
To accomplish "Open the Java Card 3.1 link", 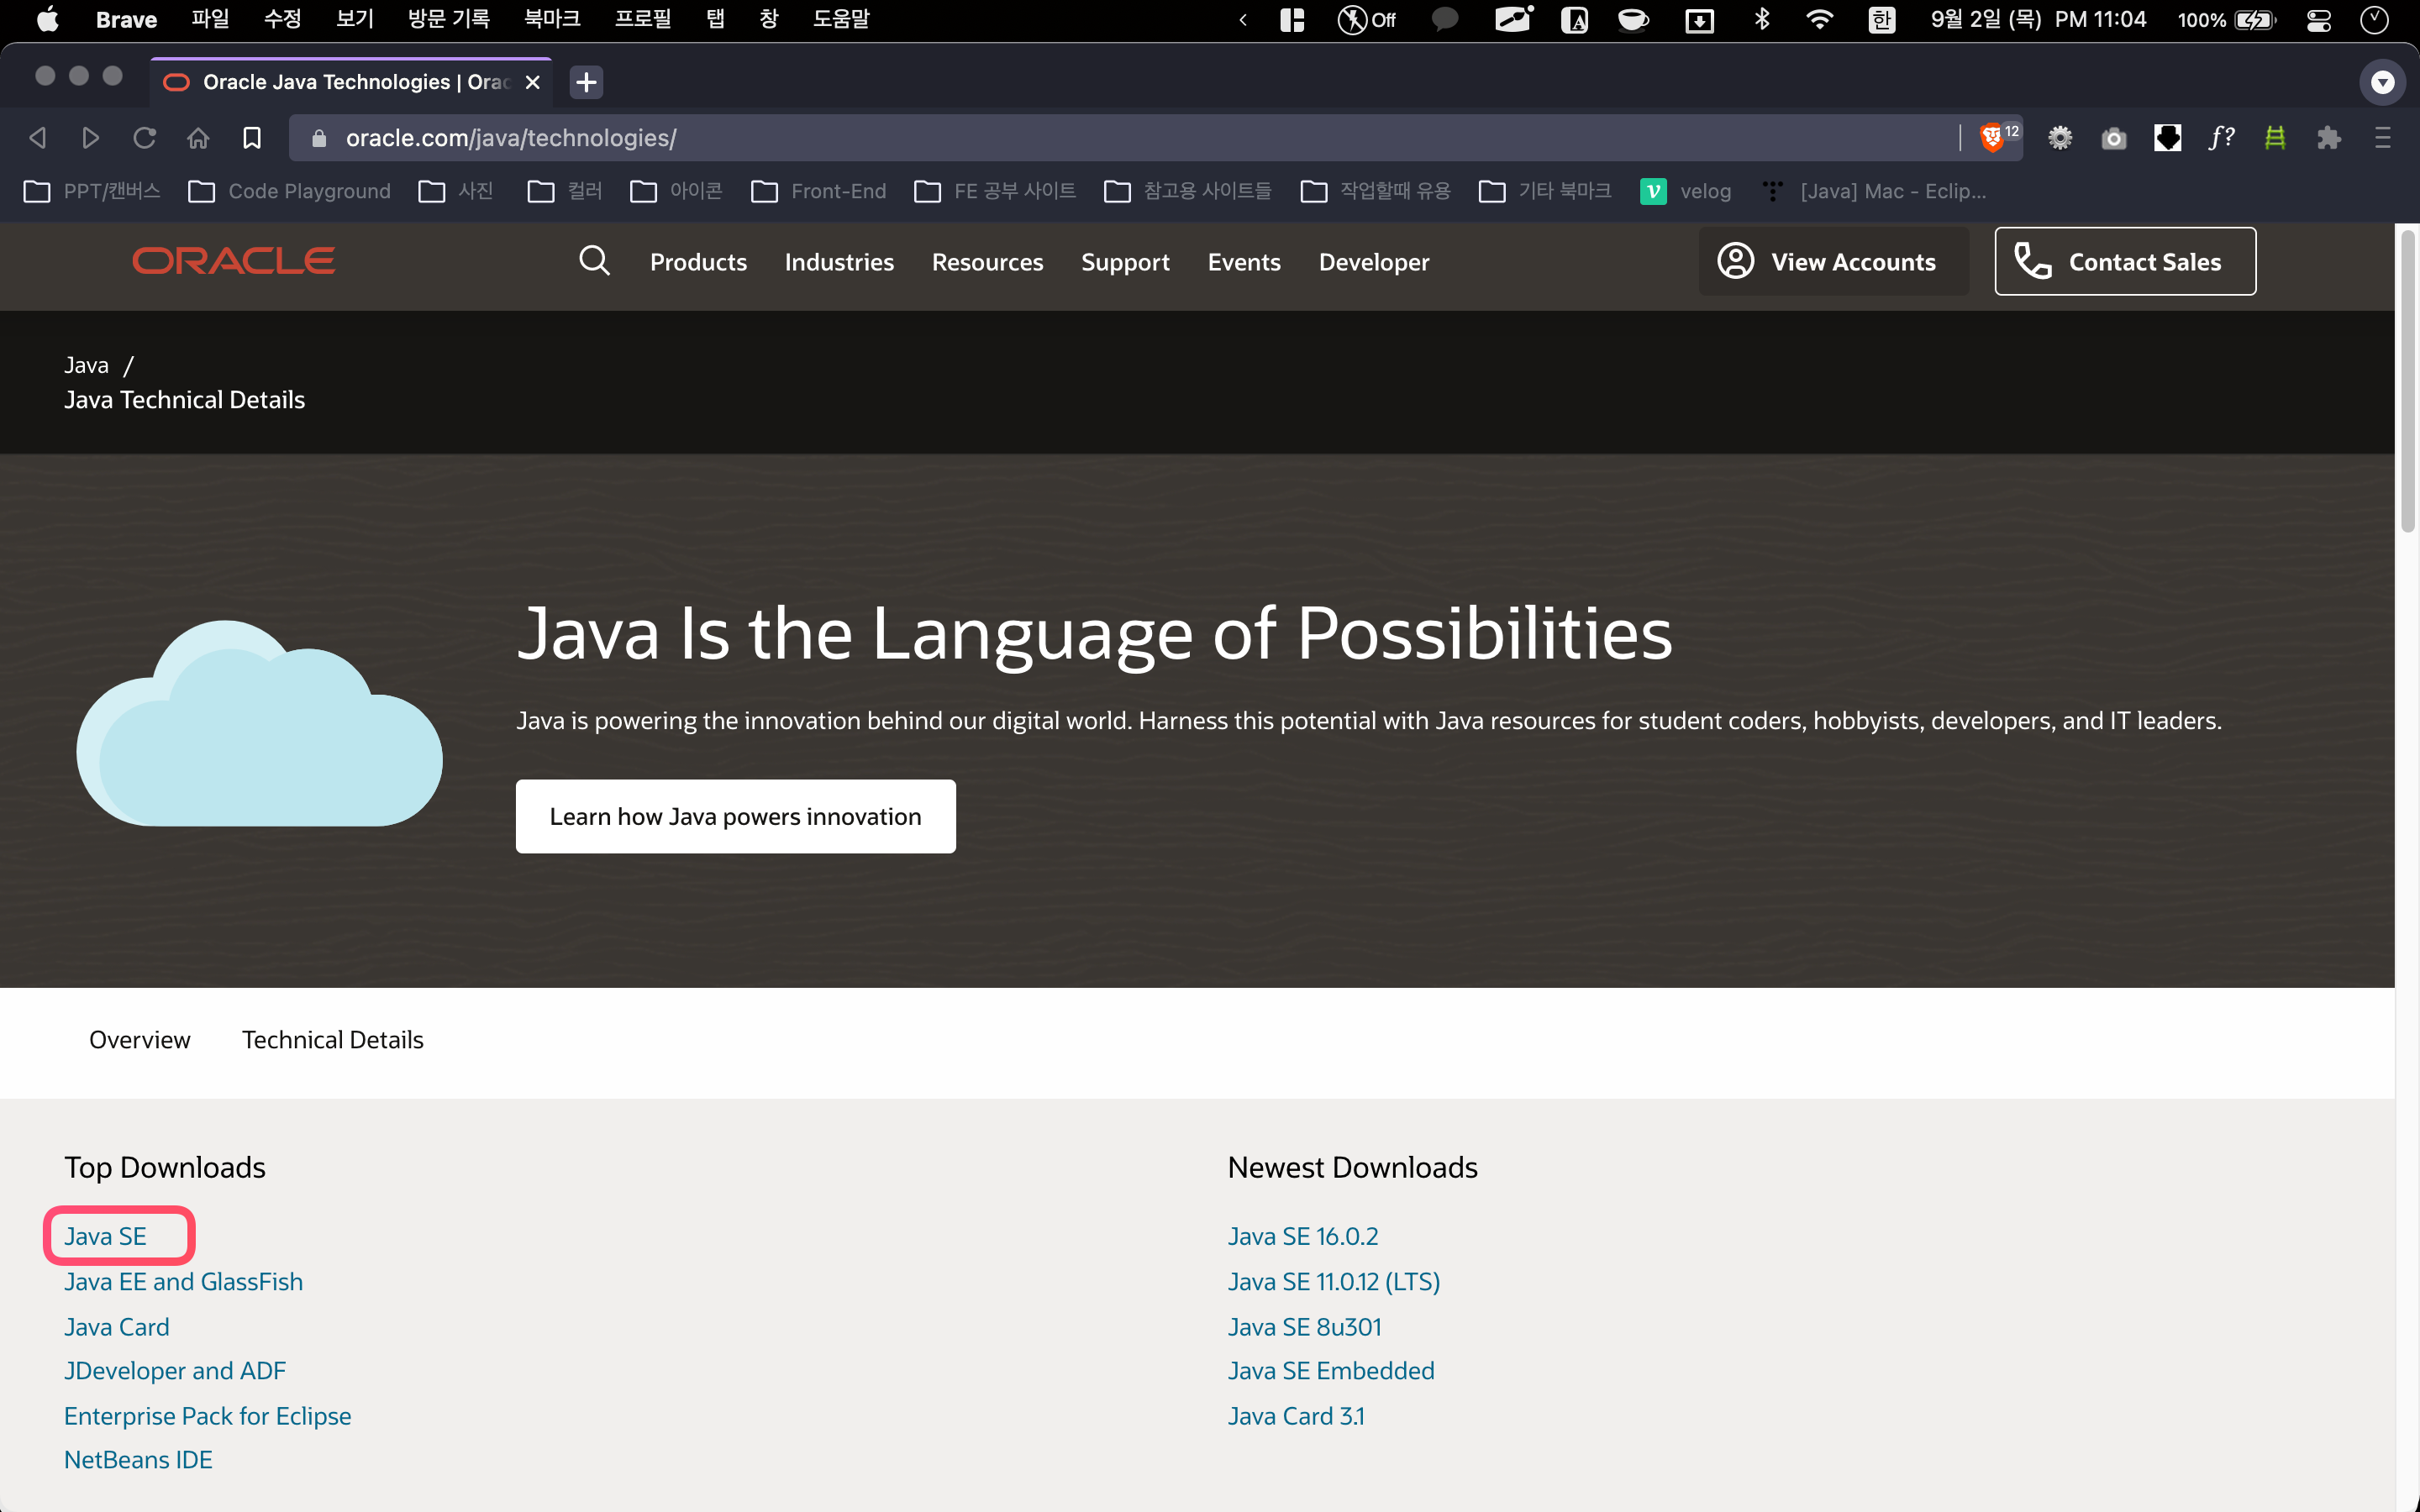I will click(x=1296, y=1416).
